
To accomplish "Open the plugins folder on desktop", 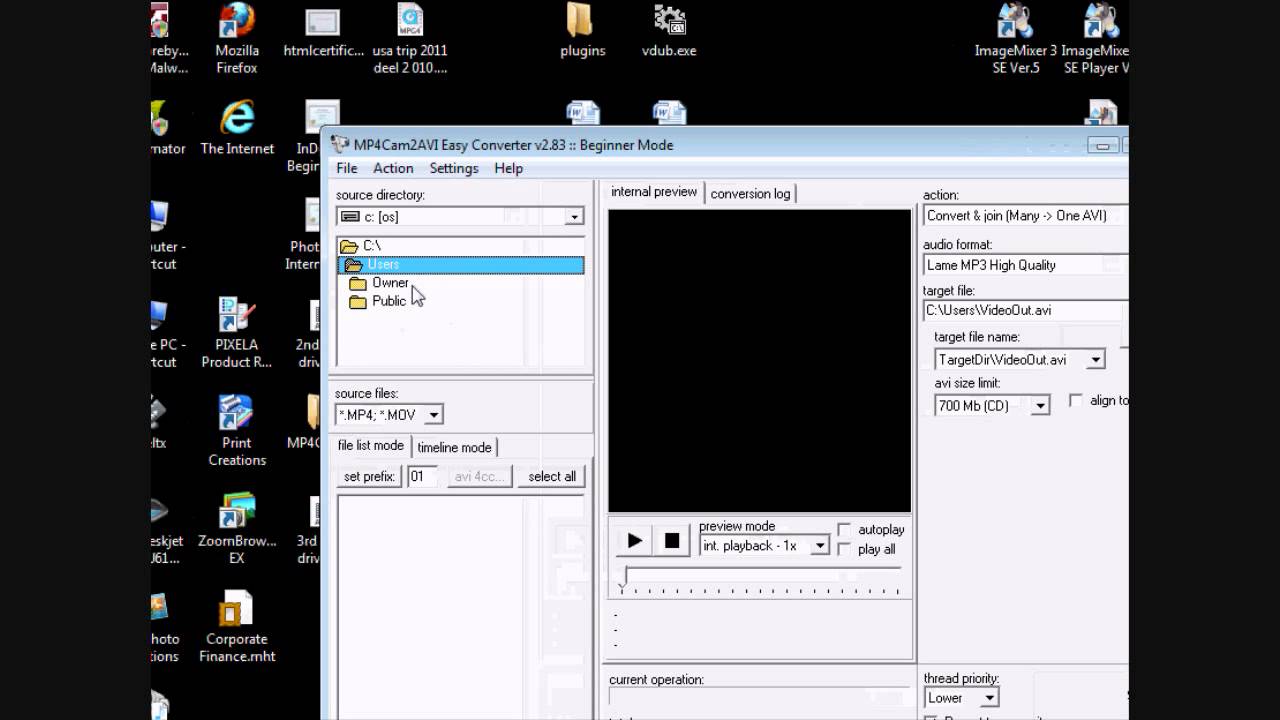I will click(x=583, y=32).
